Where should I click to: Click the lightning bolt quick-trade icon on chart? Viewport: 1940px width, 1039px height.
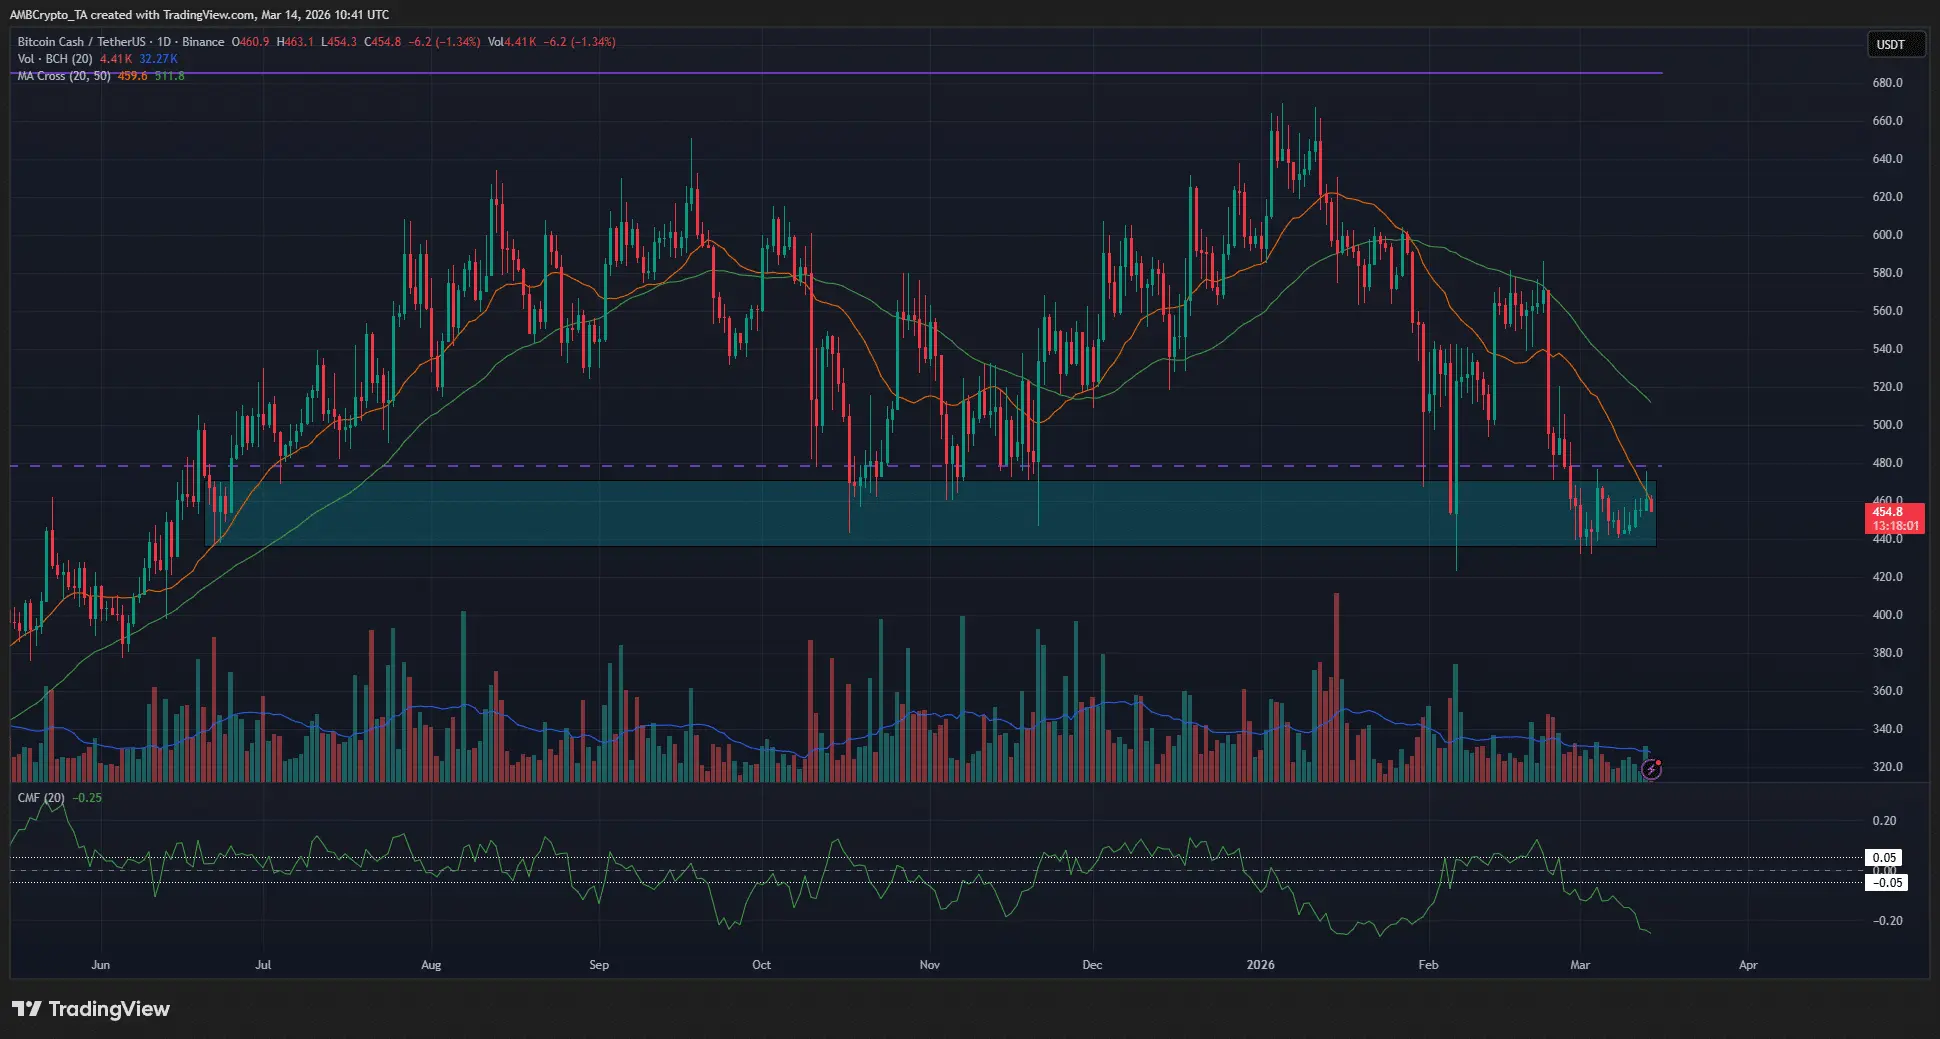[1650, 769]
